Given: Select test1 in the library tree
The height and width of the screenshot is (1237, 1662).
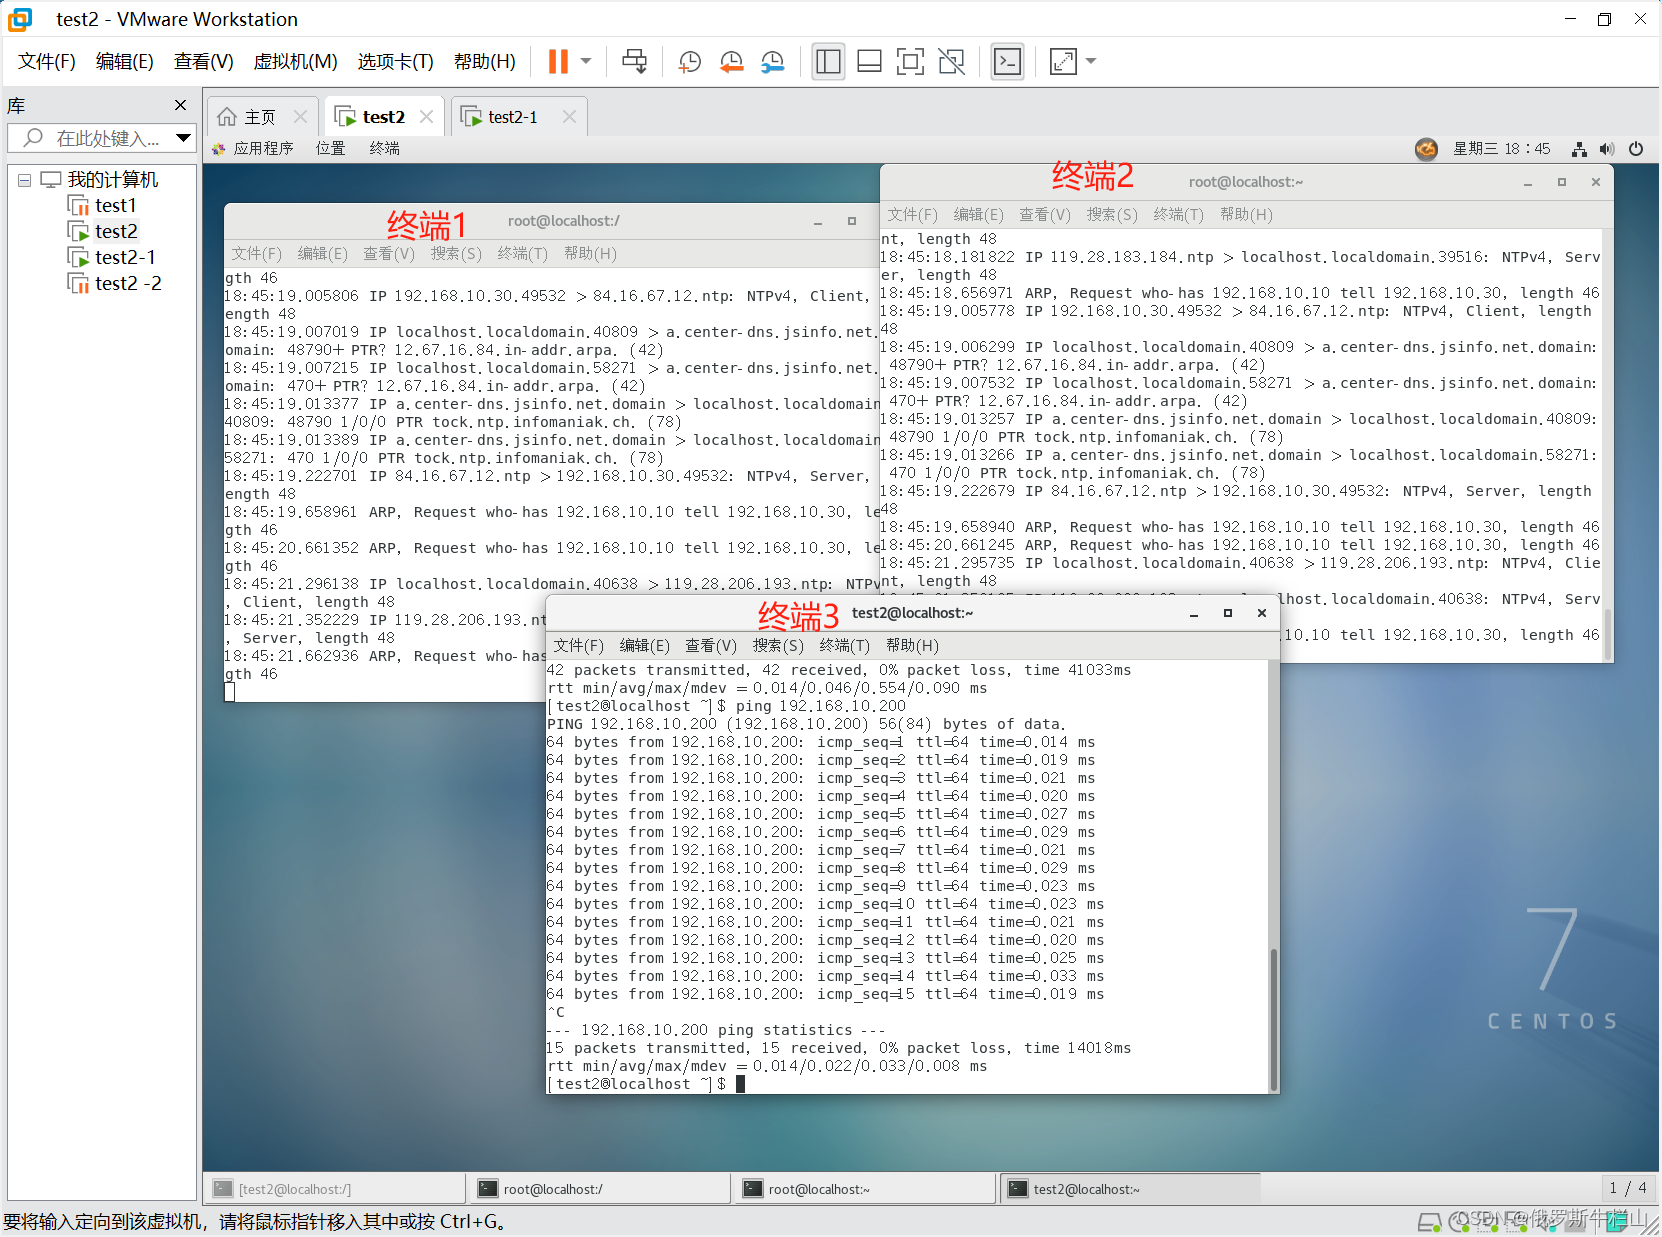Looking at the screenshot, I should [115, 206].
